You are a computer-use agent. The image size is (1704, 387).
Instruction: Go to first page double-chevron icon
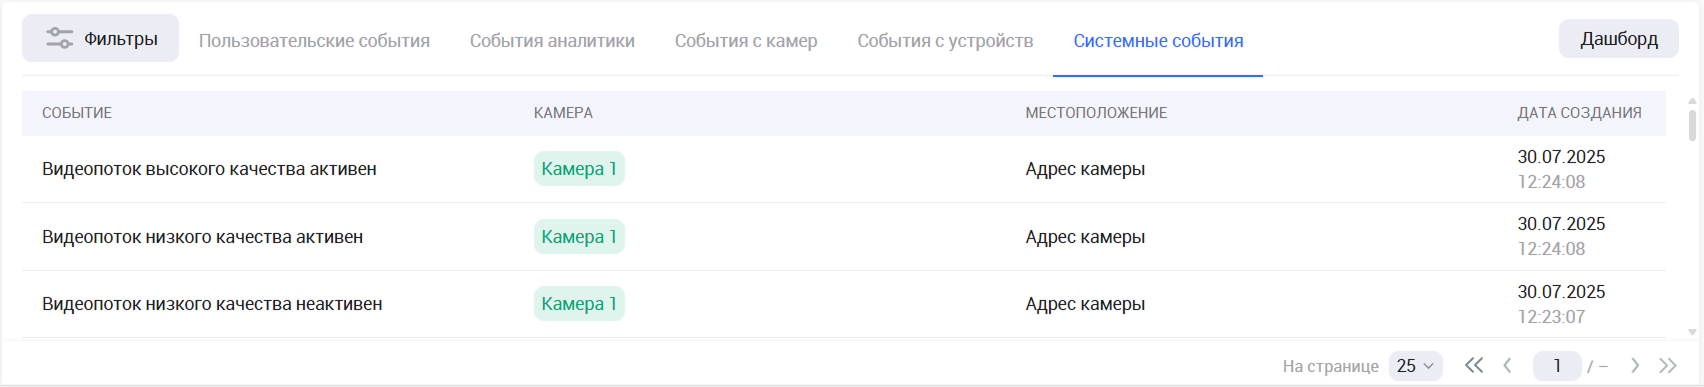point(1474,366)
